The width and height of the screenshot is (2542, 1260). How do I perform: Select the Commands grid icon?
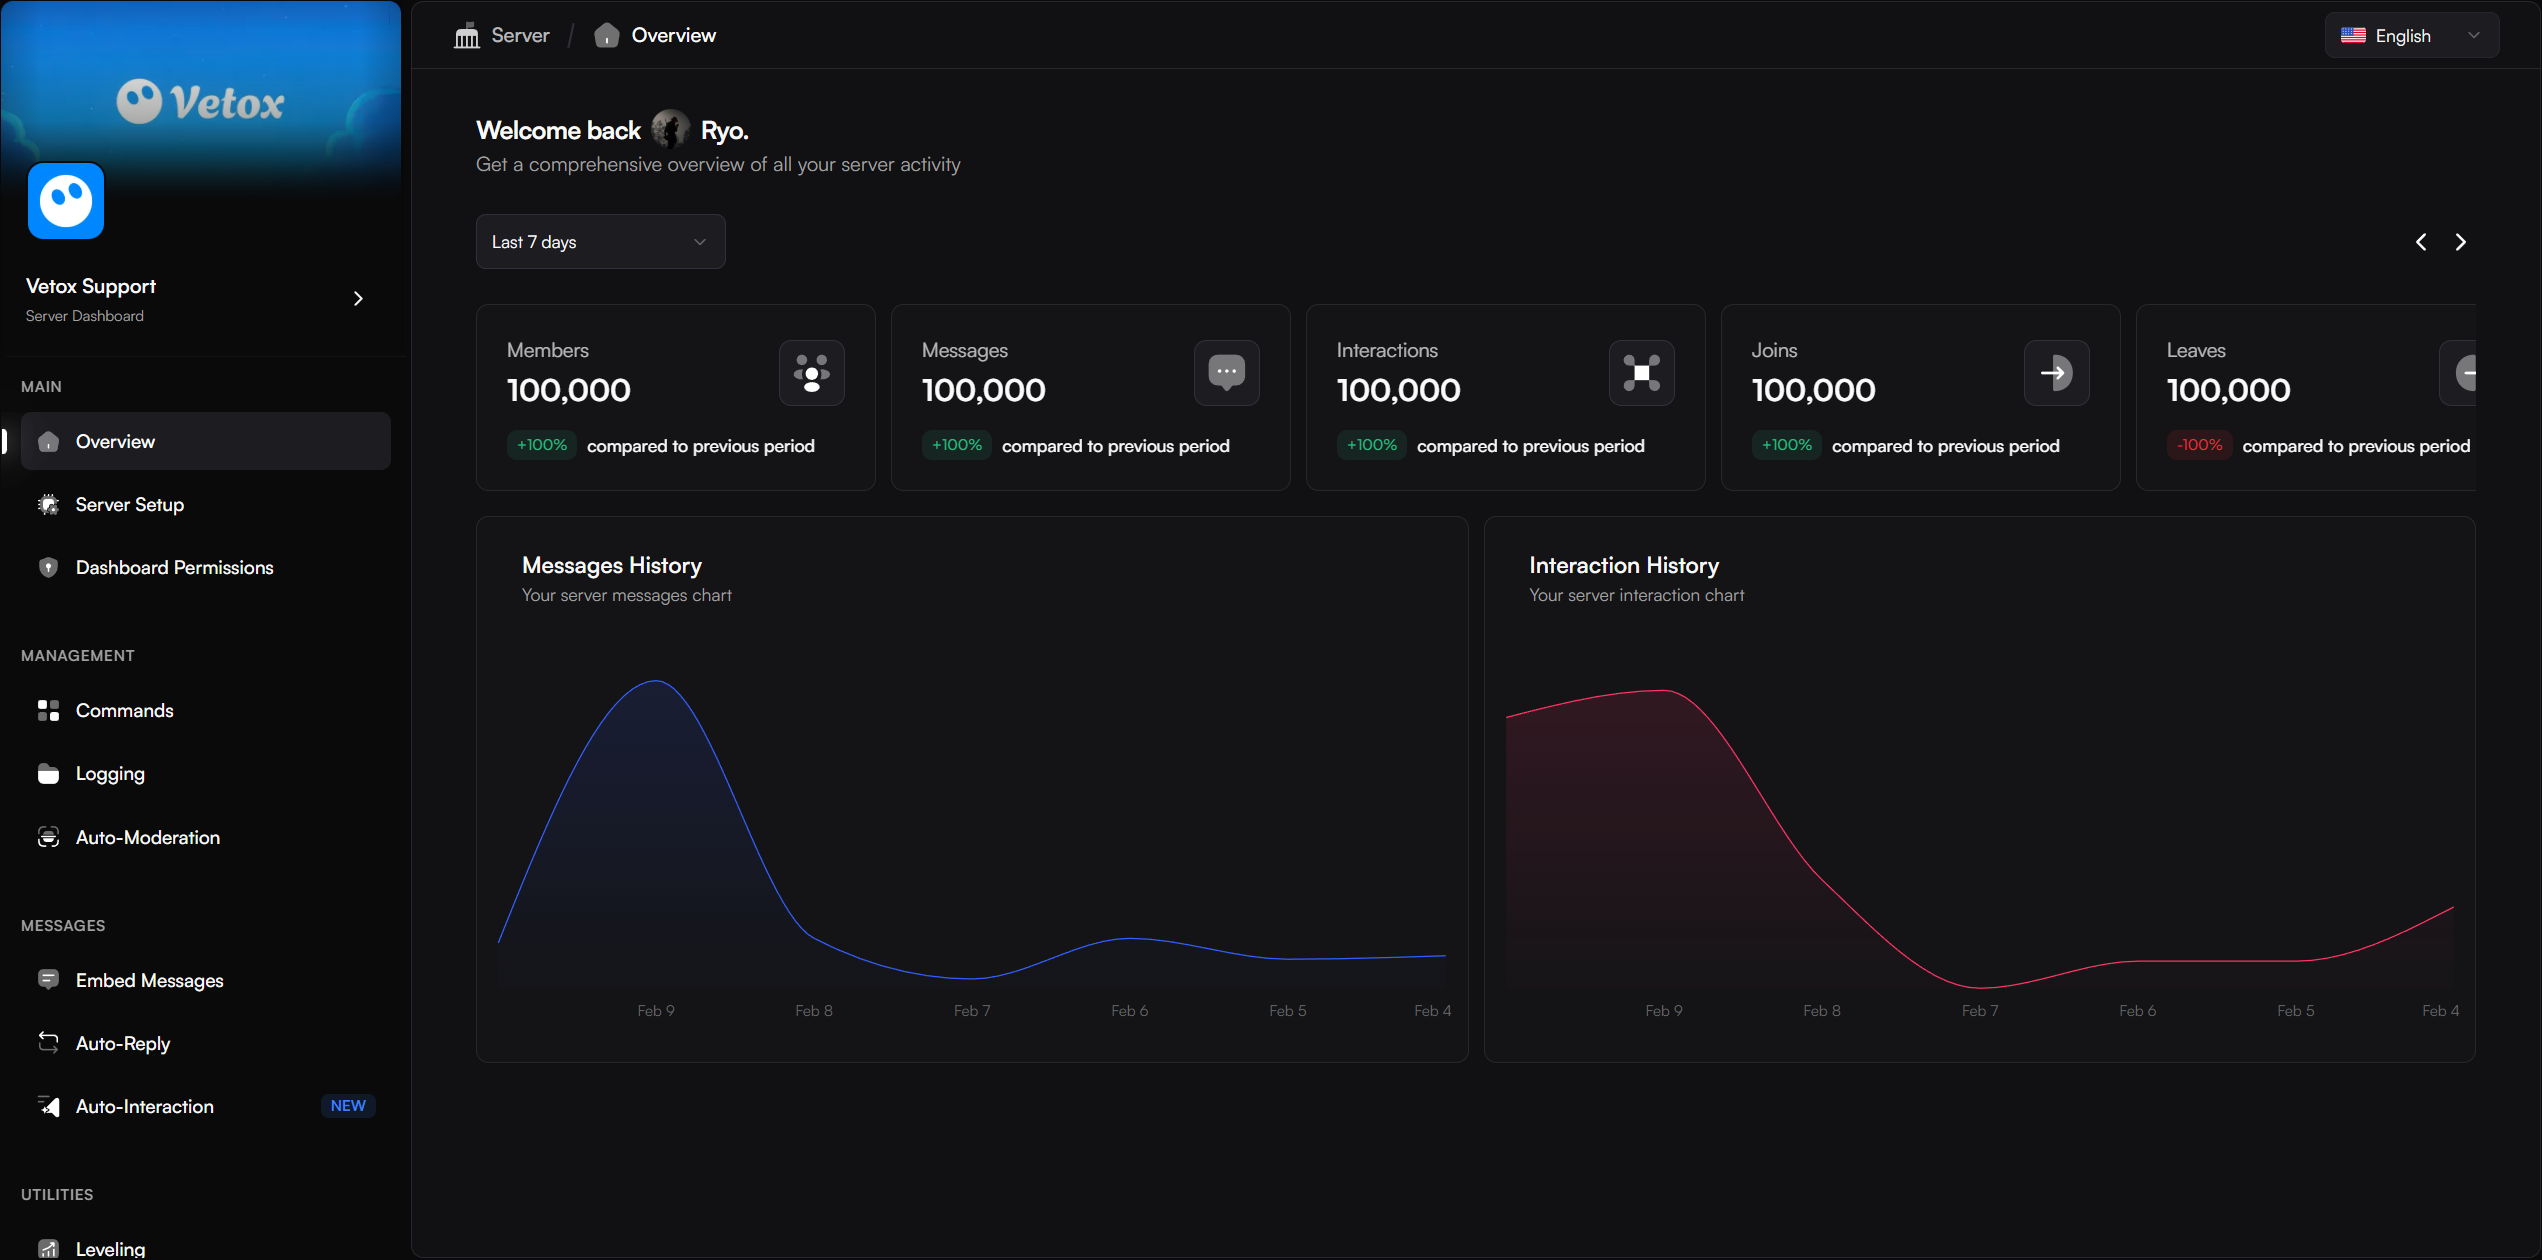[x=48, y=710]
